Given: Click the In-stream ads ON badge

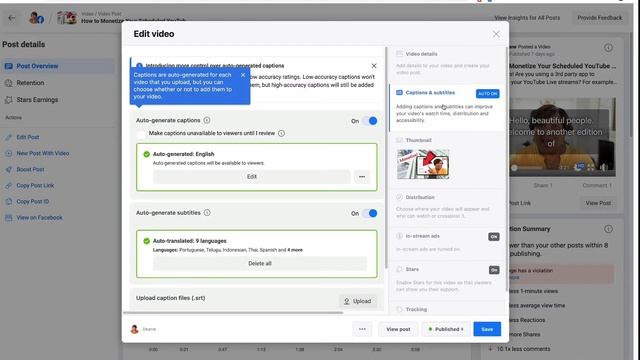Looking at the screenshot, I should pos(493,237).
